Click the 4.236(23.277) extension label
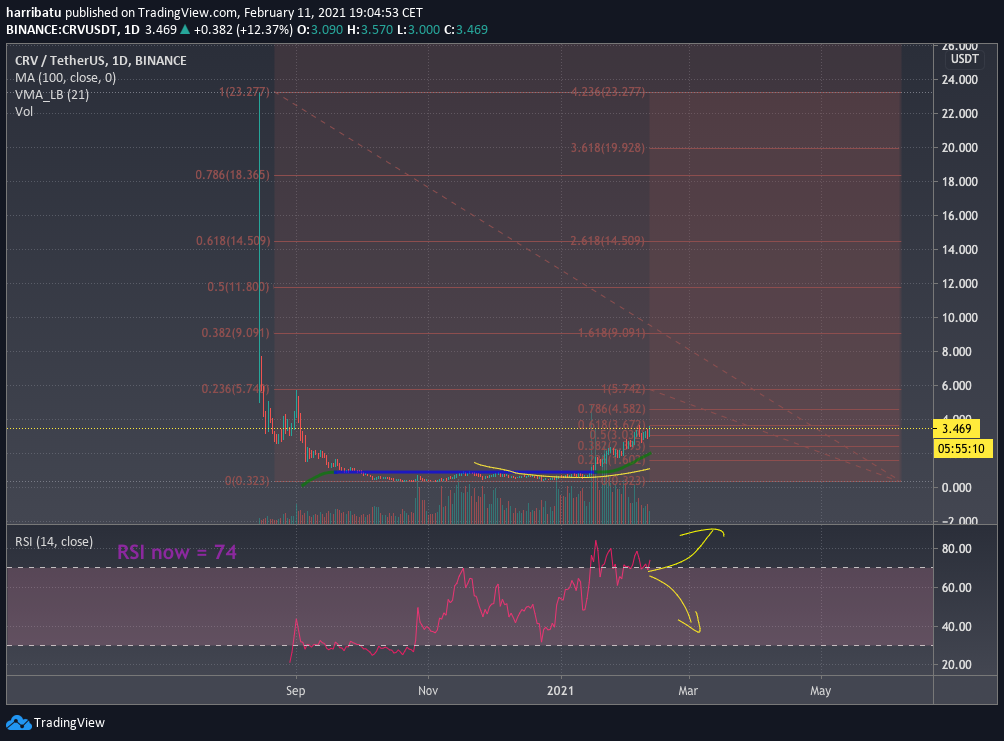The height and width of the screenshot is (741, 1004). (x=608, y=92)
